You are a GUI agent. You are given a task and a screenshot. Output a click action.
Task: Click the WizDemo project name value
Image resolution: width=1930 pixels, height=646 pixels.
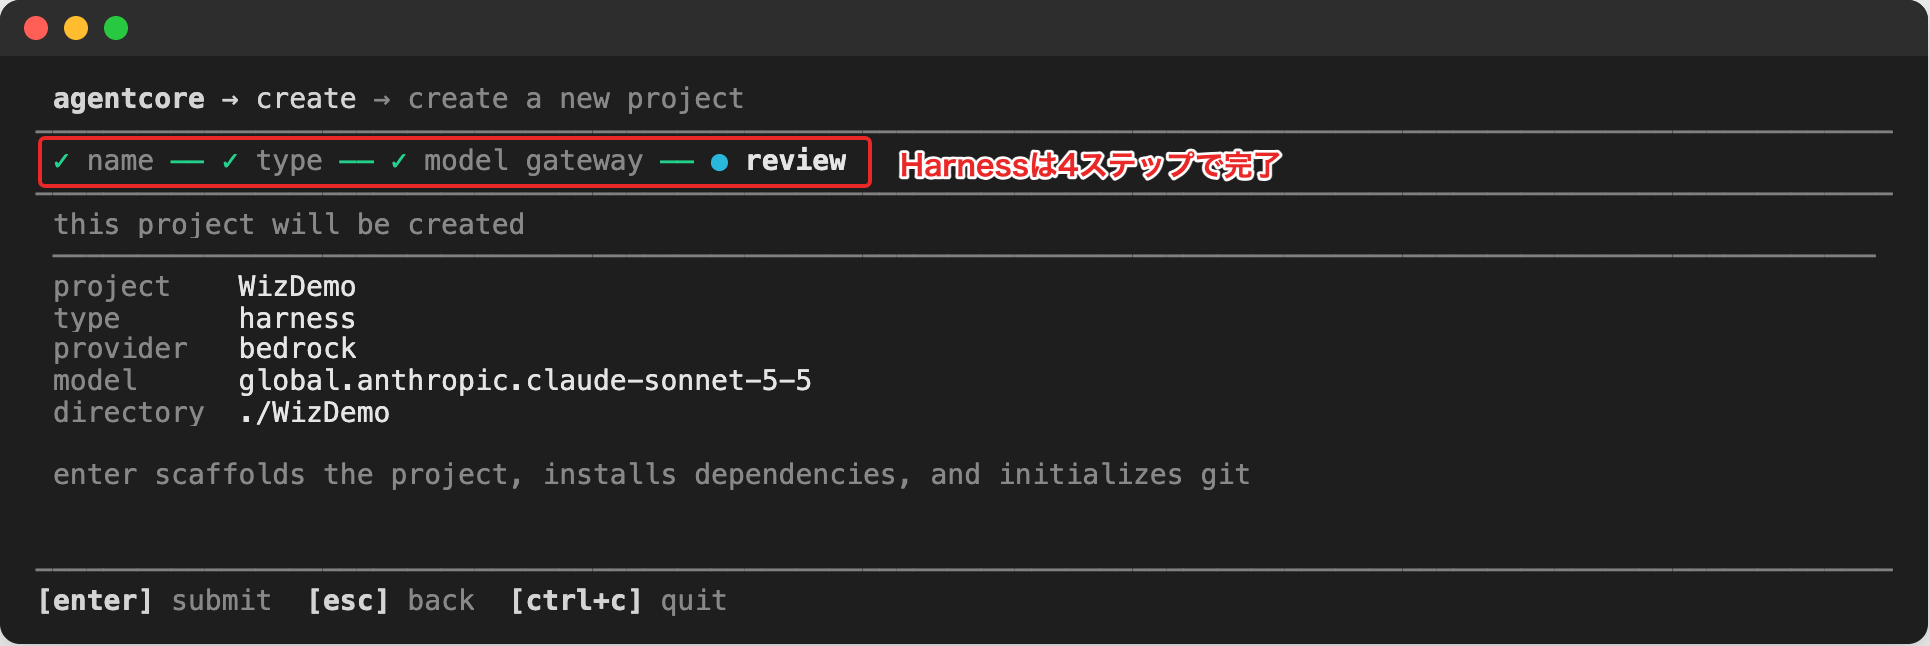297,286
